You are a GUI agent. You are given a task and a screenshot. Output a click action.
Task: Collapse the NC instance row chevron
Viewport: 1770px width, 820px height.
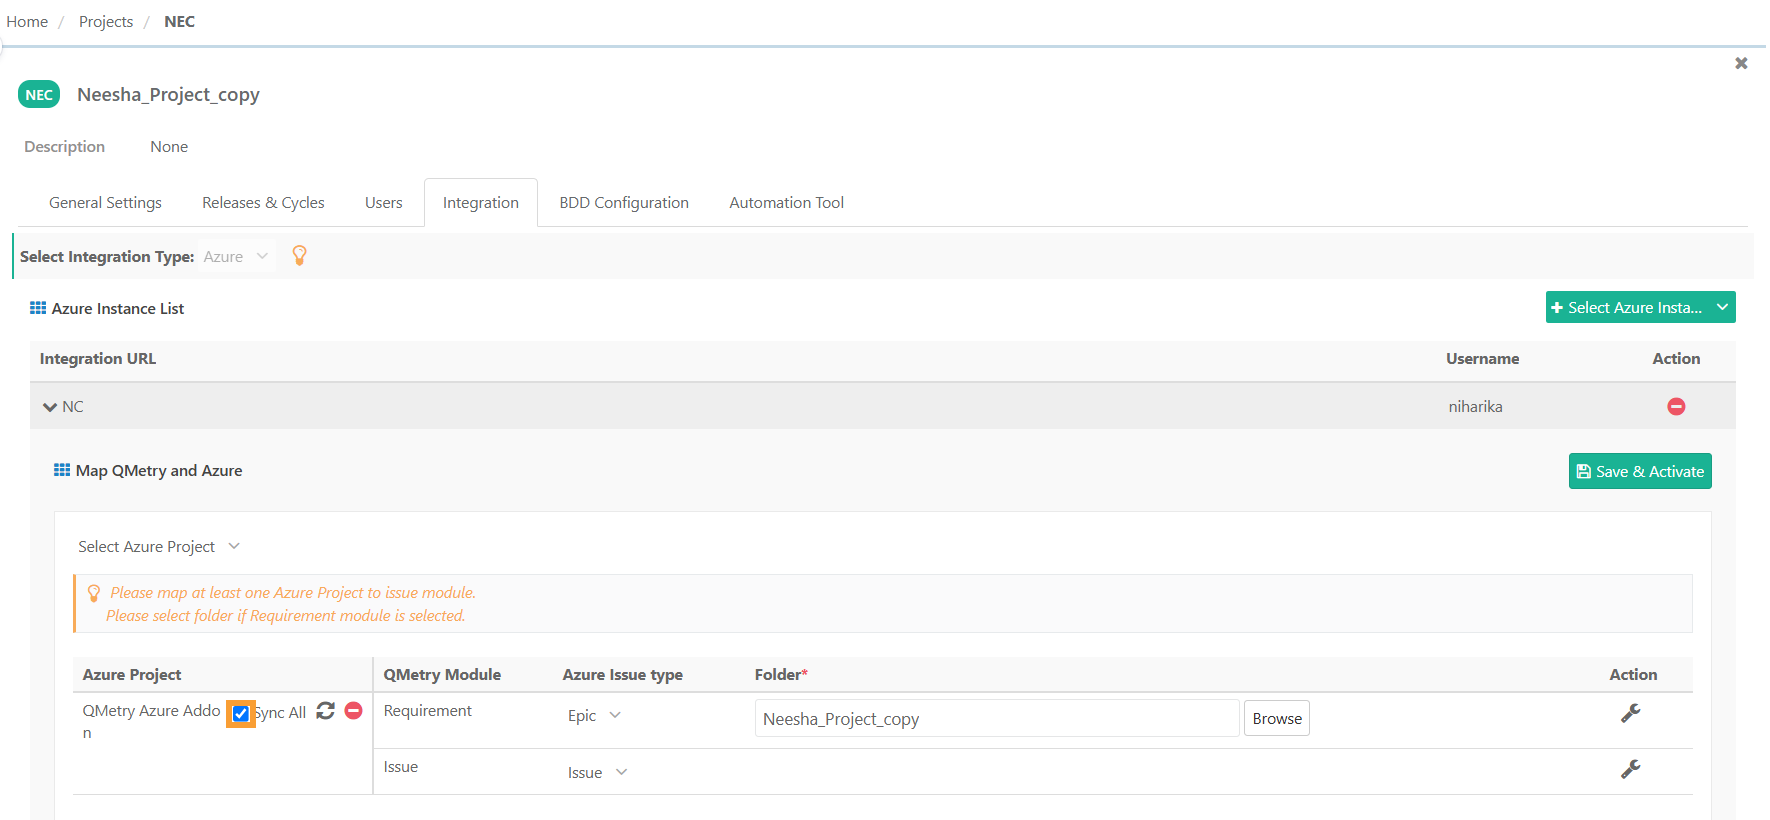click(50, 407)
